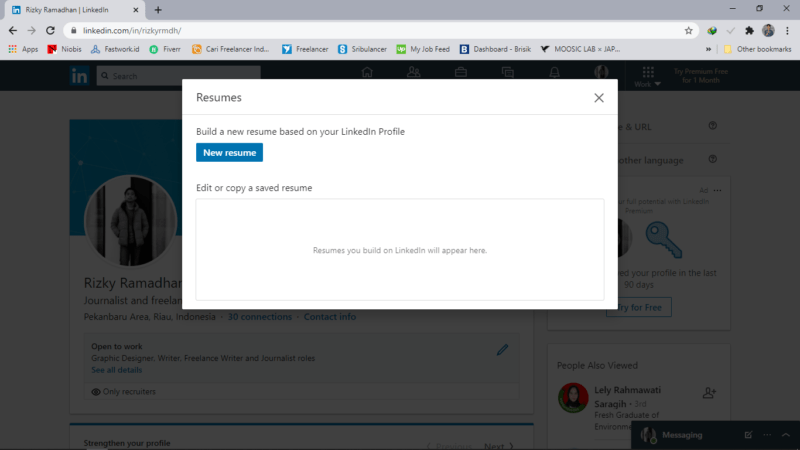Screen dimensions: 800x450
Task: Go back with browser back arrow
Action: pyautogui.click(x=13, y=31)
